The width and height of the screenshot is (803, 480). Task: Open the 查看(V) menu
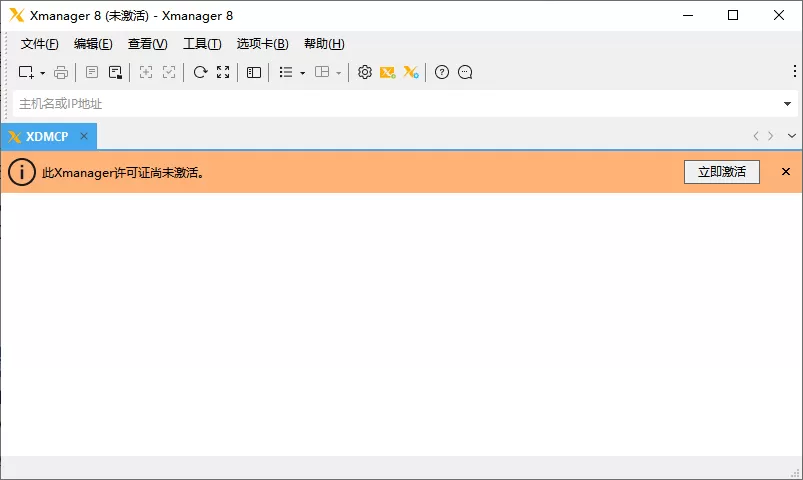pyautogui.click(x=147, y=44)
